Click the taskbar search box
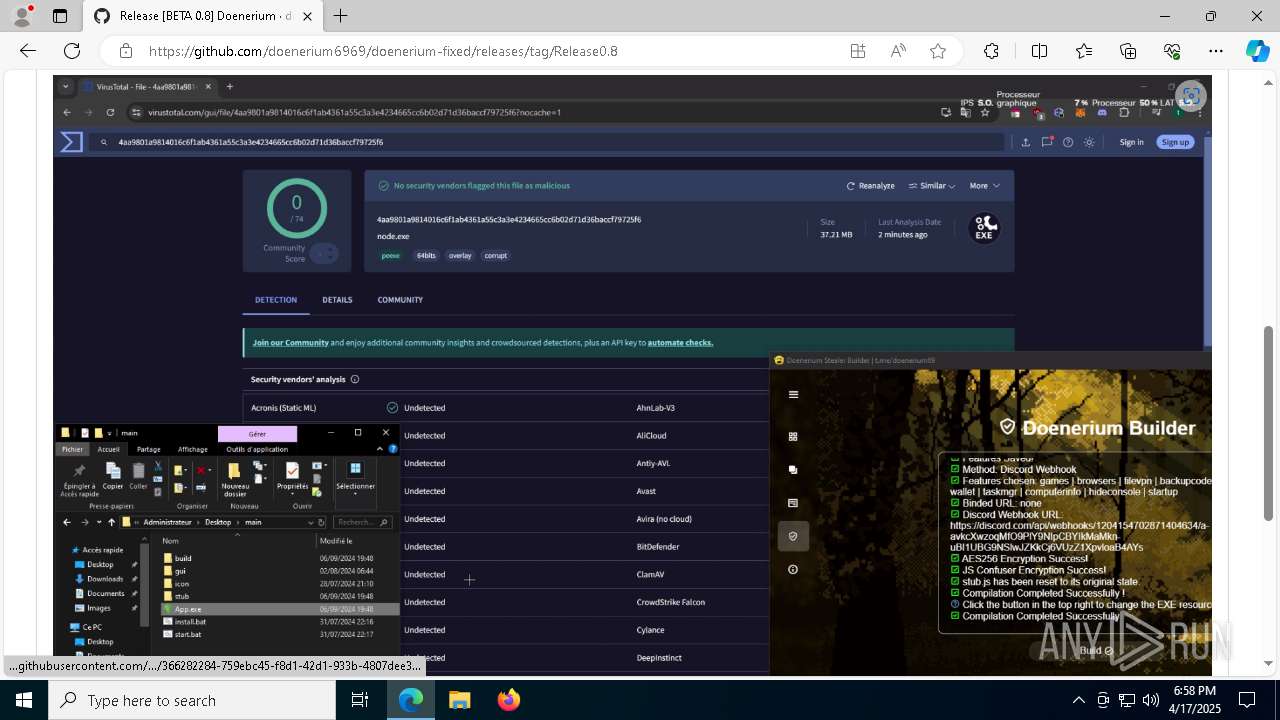This screenshot has width=1280, height=720. (193, 700)
